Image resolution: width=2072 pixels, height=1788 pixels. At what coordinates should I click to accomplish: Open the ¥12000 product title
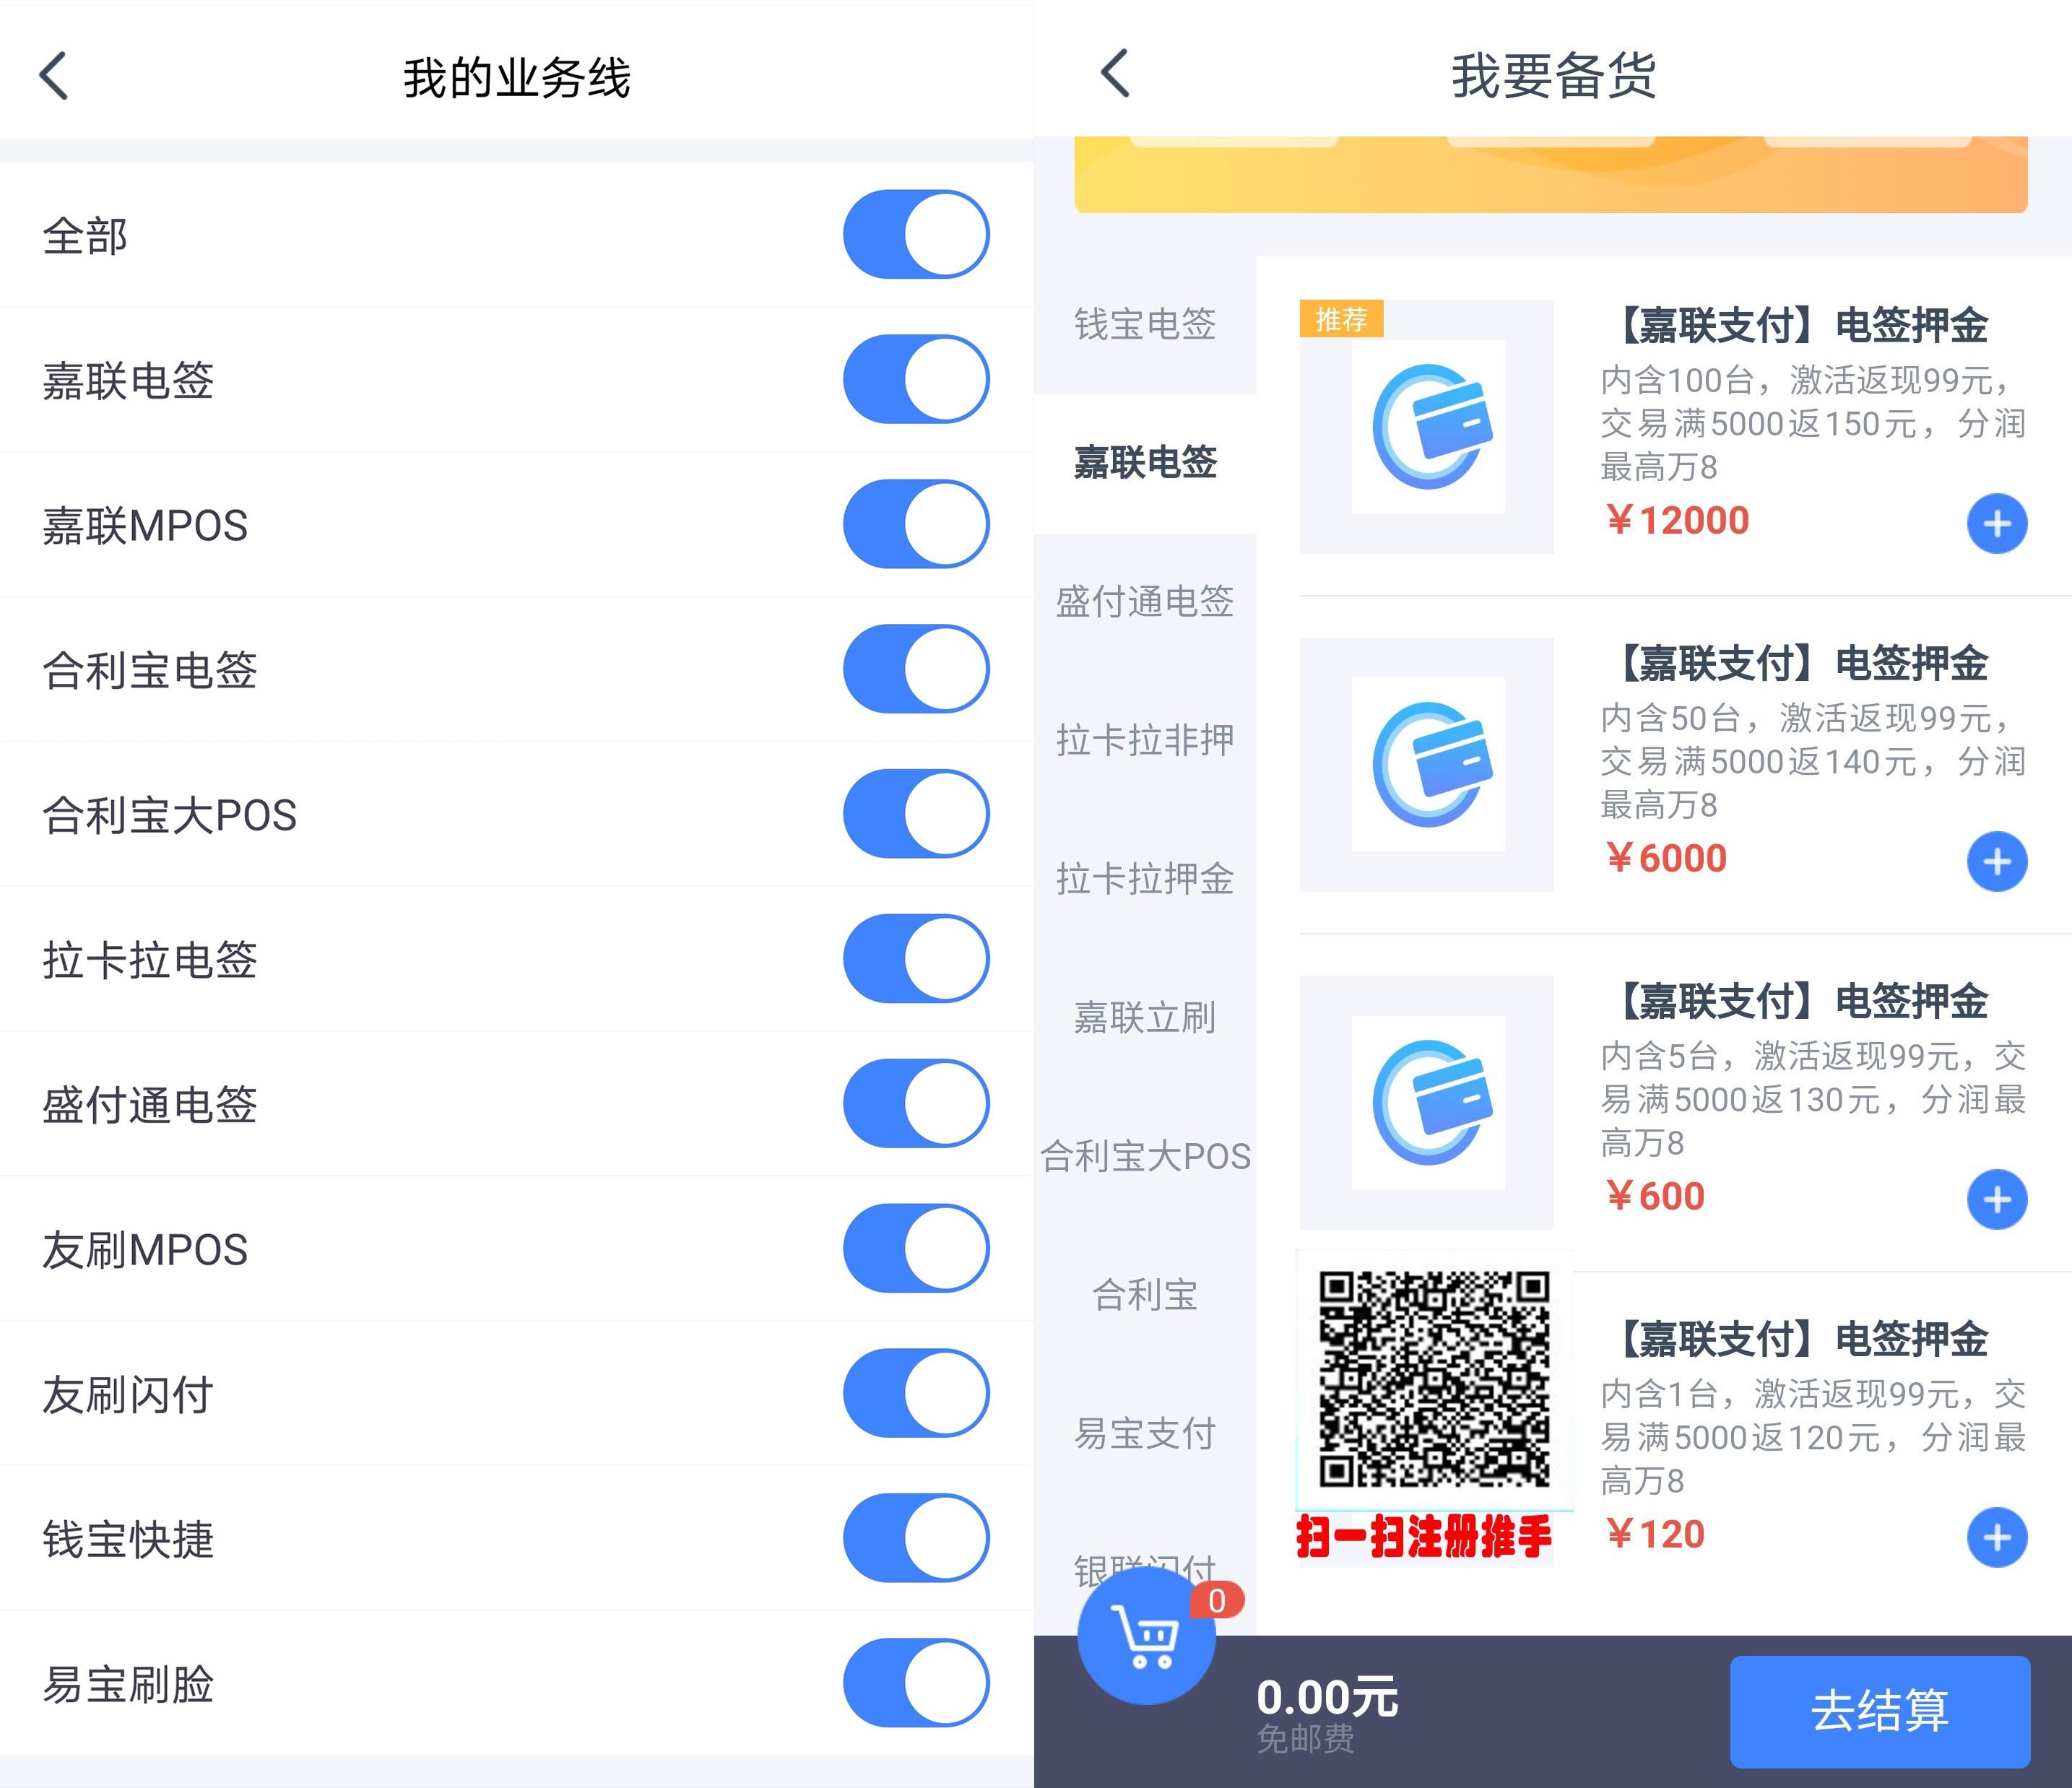coord(1804,326)
